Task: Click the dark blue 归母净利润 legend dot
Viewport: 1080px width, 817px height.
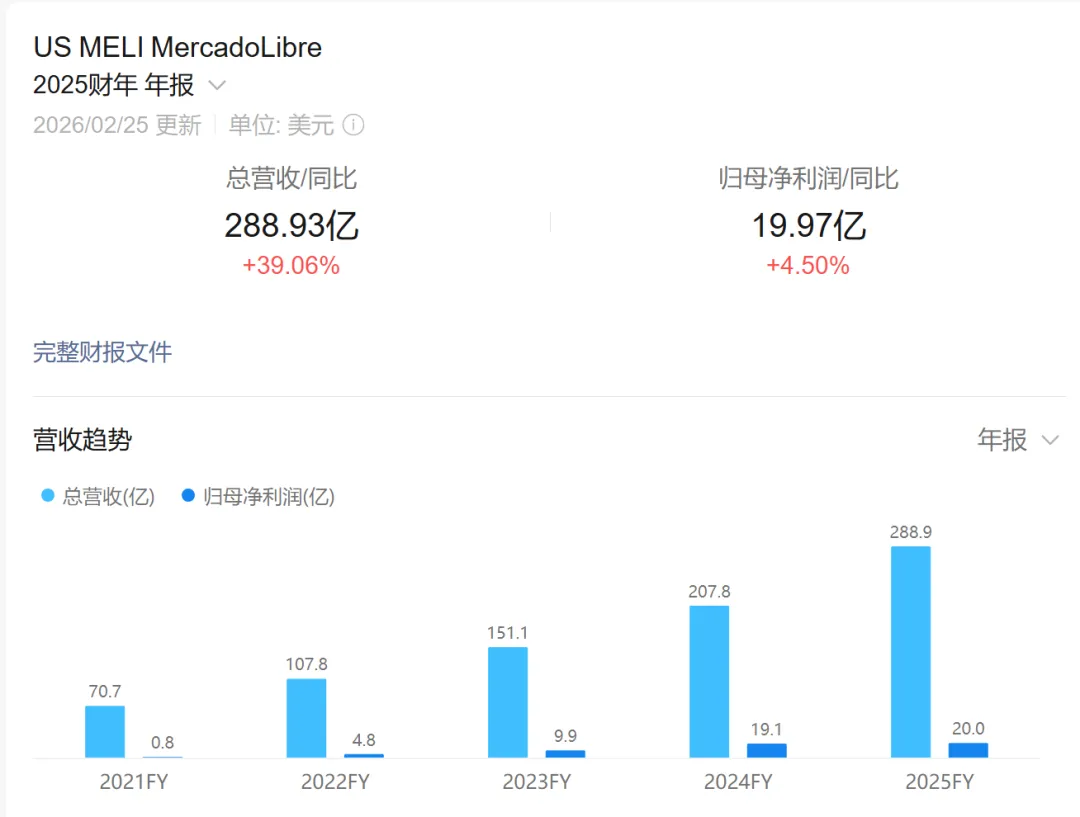Action: tap(188, 496)
